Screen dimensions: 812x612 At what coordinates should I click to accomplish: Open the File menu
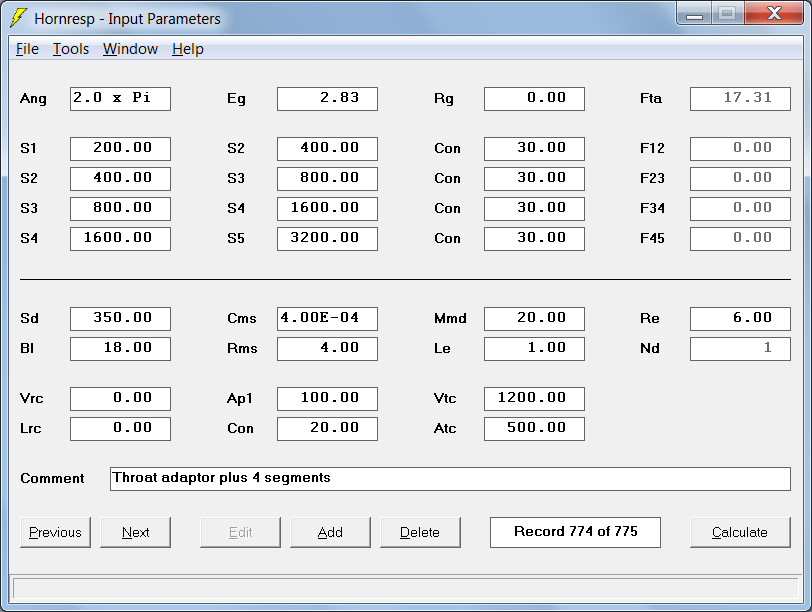tap(27, 49)
